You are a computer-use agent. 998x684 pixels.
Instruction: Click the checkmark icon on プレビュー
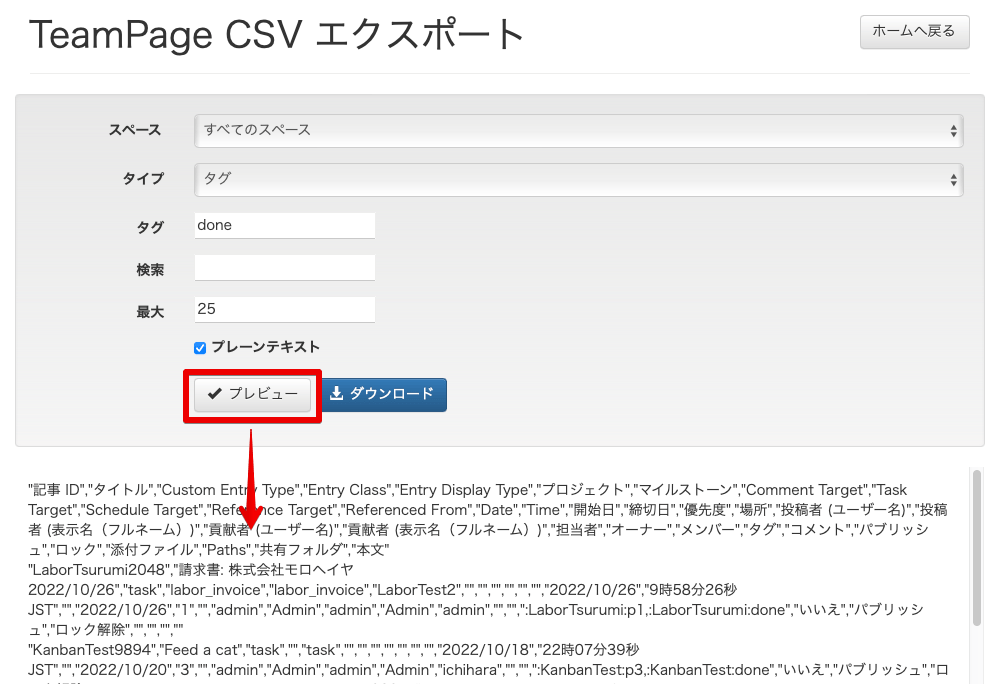pos(214,394)
